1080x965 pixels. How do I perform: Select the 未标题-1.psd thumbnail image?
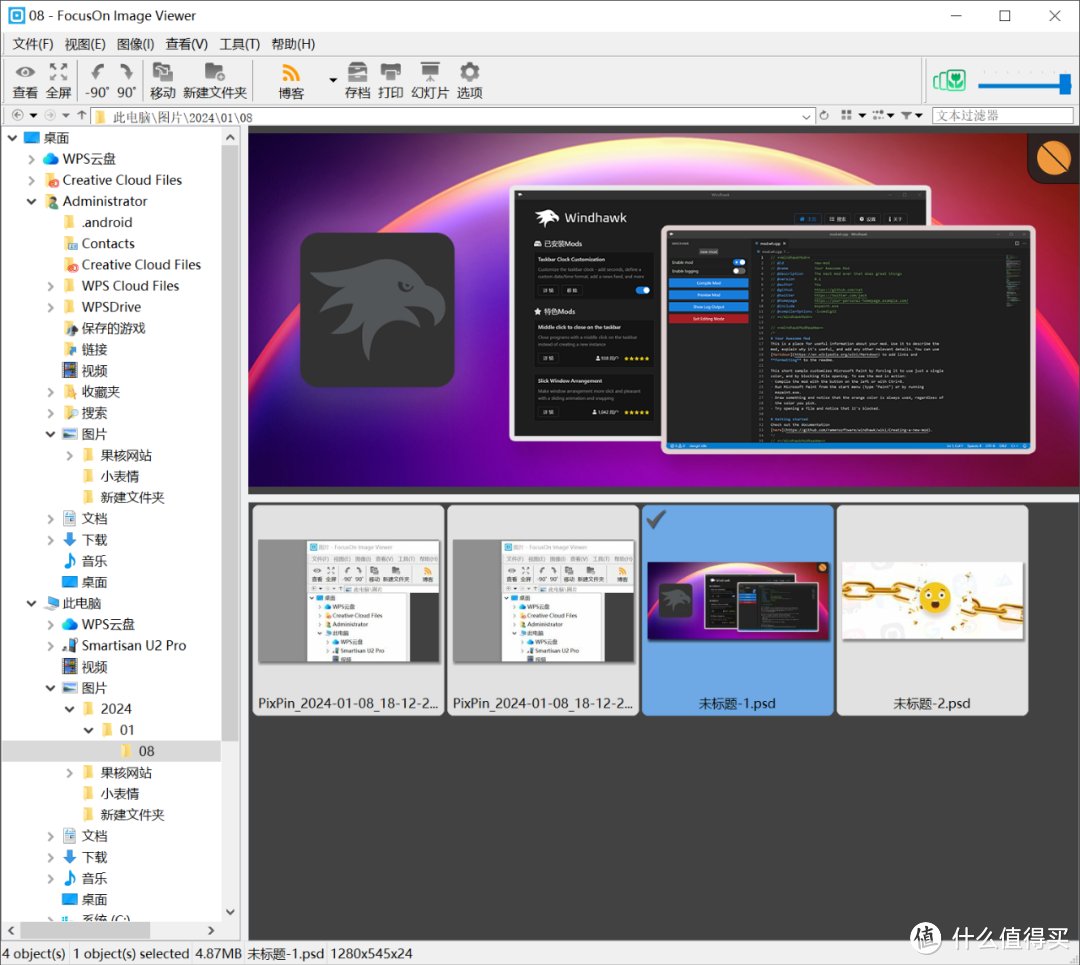[738, 601]
